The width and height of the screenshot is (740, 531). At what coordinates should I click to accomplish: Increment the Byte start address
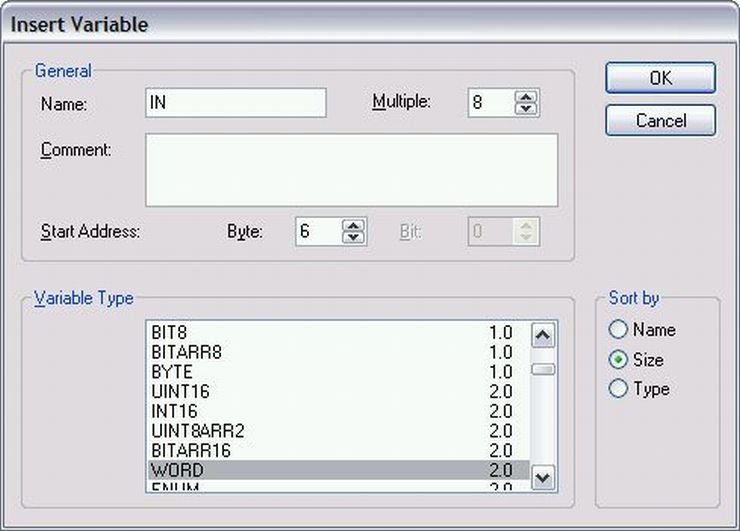(353, 226)
